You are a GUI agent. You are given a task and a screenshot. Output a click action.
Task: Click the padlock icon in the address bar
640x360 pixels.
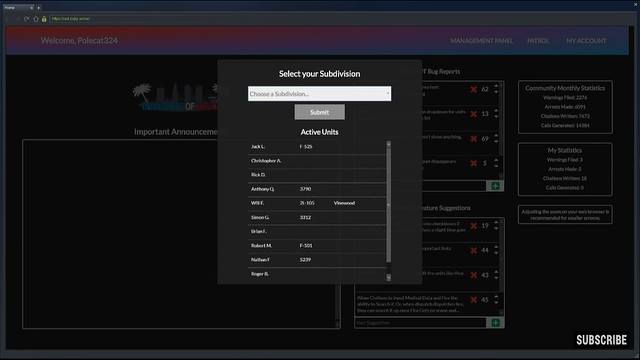point(44,19)
